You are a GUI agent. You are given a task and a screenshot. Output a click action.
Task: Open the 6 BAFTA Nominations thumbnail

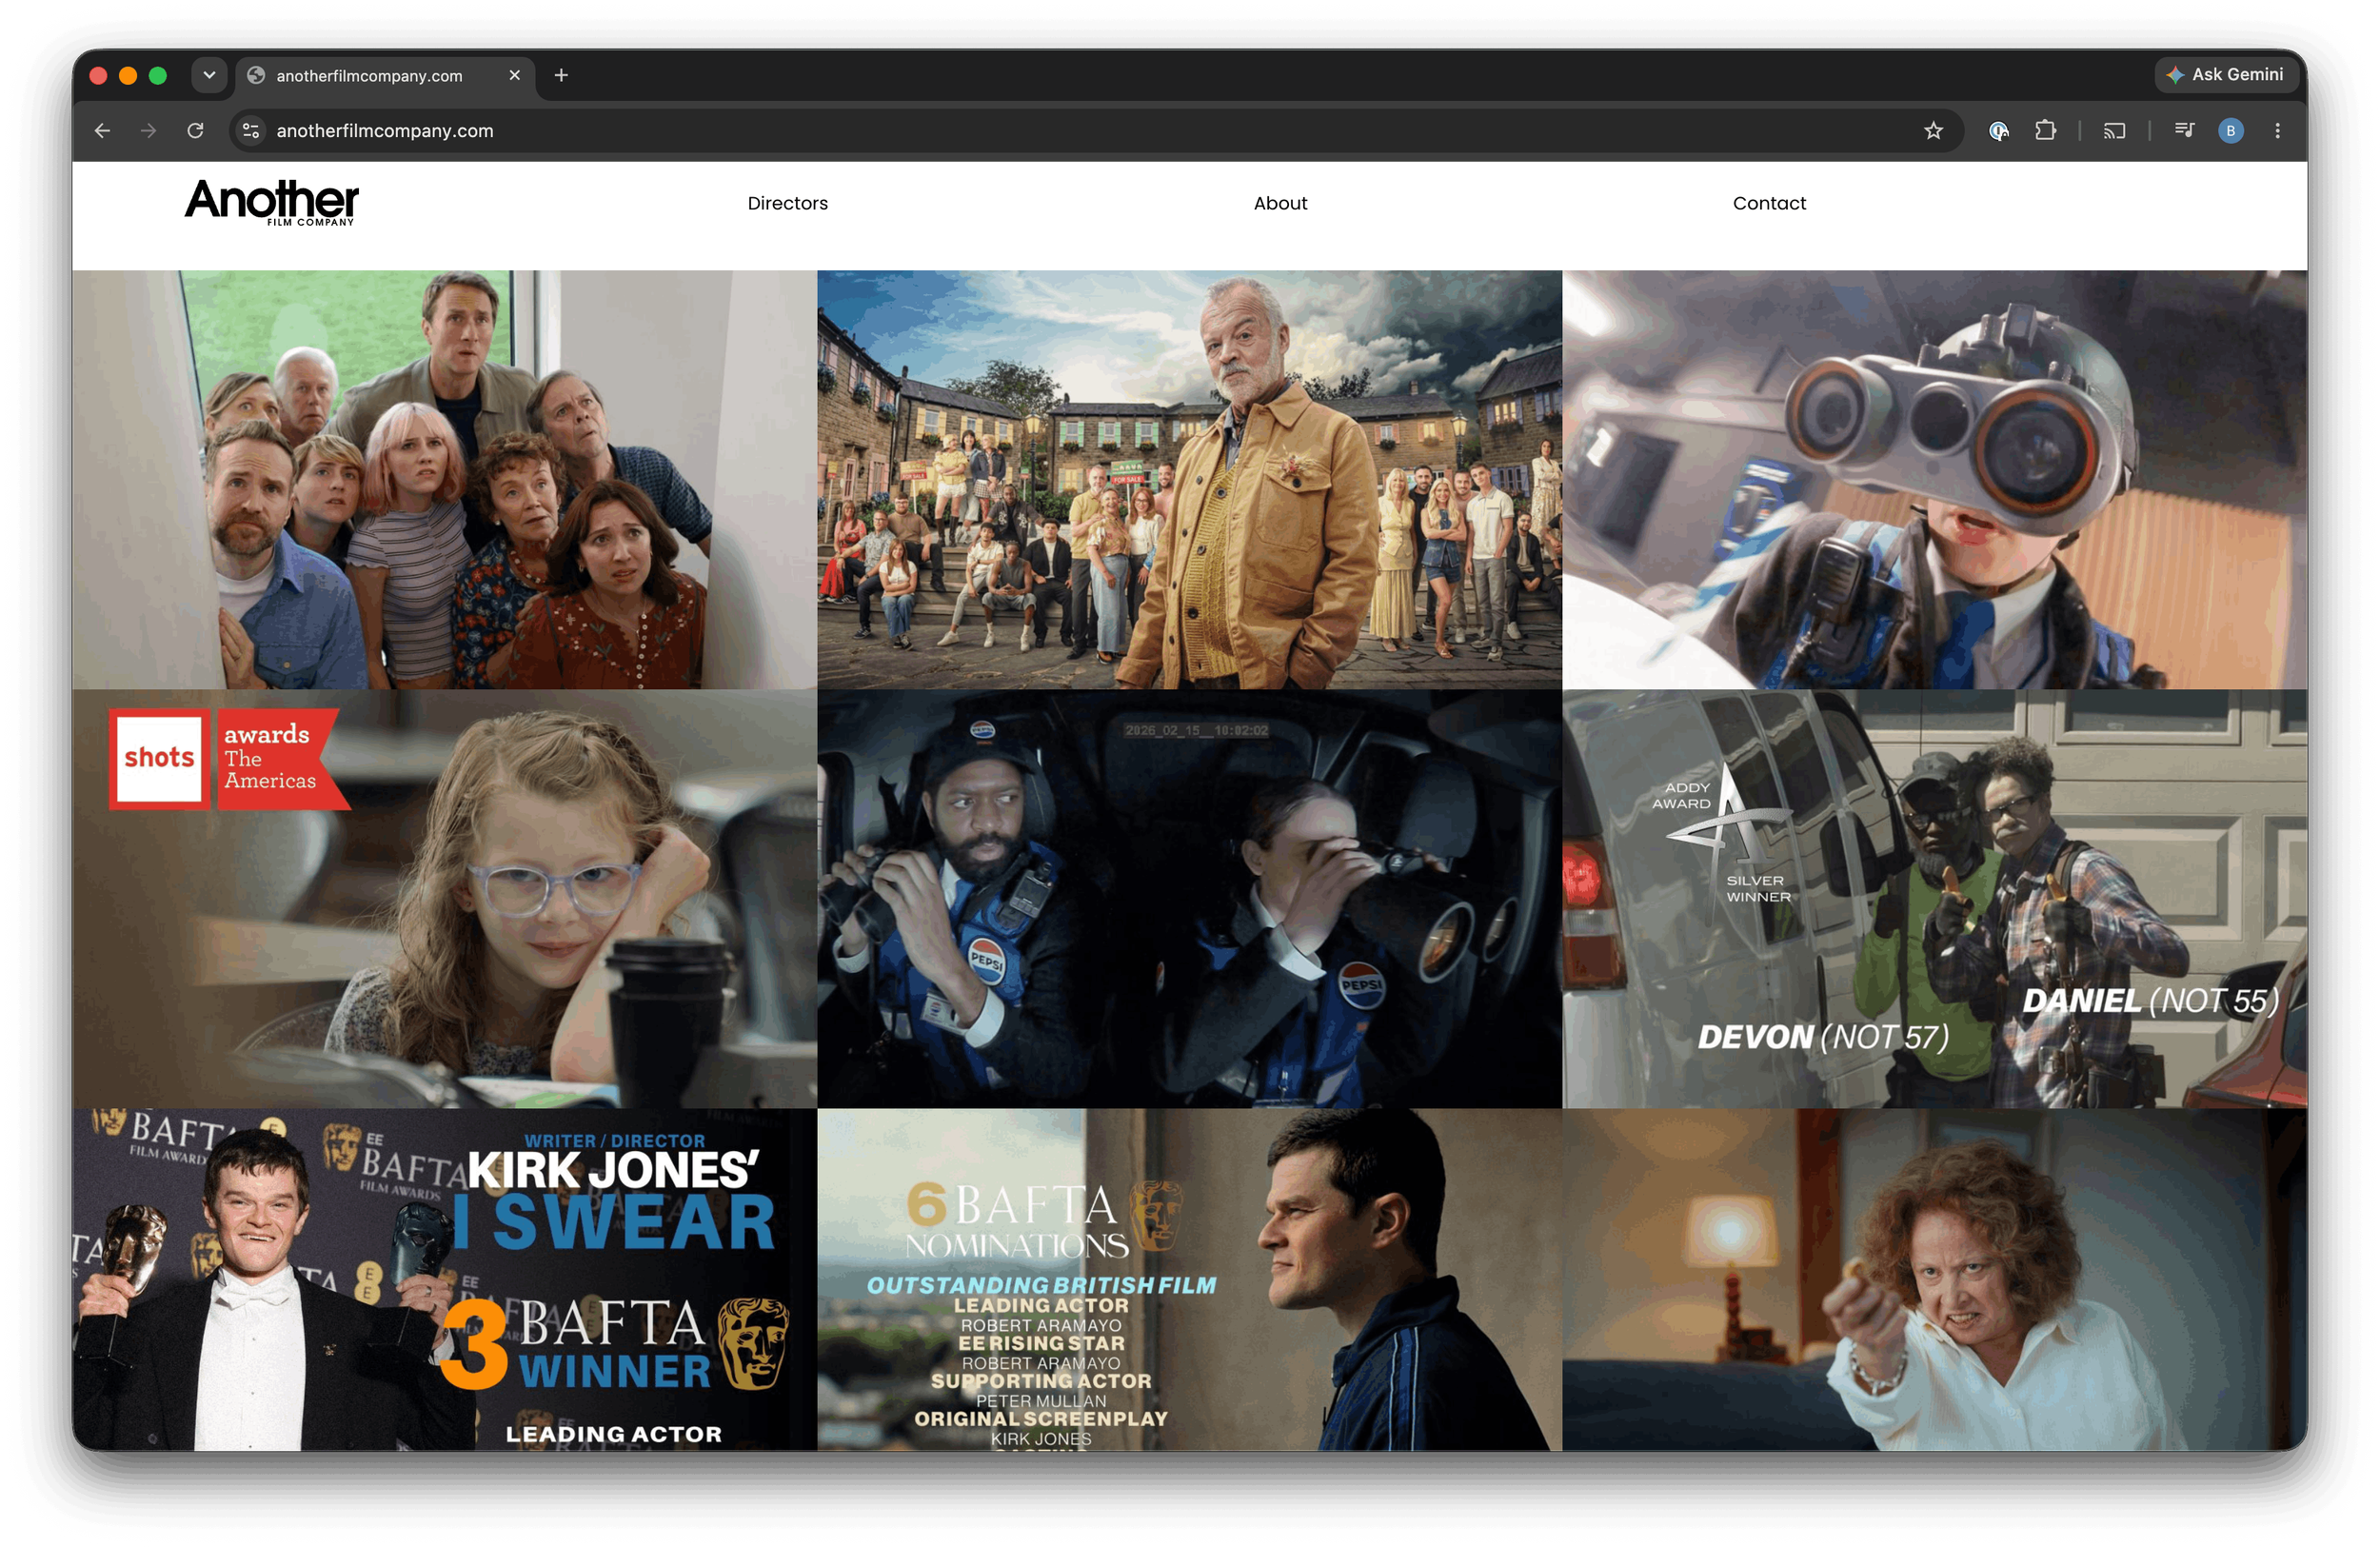1189,1279
